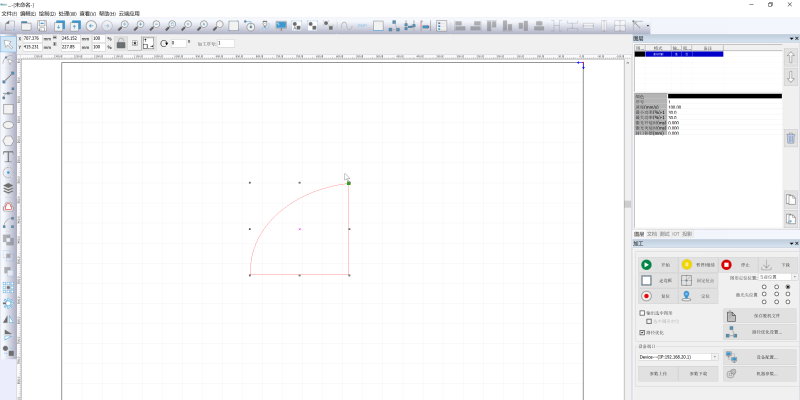This screenshot has height=400, width=800.
Task: Open the 加工 panel header dropdown arrow
Action: point(792,244)
